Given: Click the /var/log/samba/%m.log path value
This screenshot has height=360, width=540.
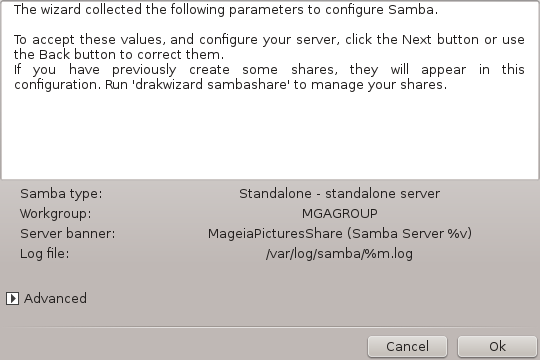Looking at the screenshot, I should (x=340, y=254).
